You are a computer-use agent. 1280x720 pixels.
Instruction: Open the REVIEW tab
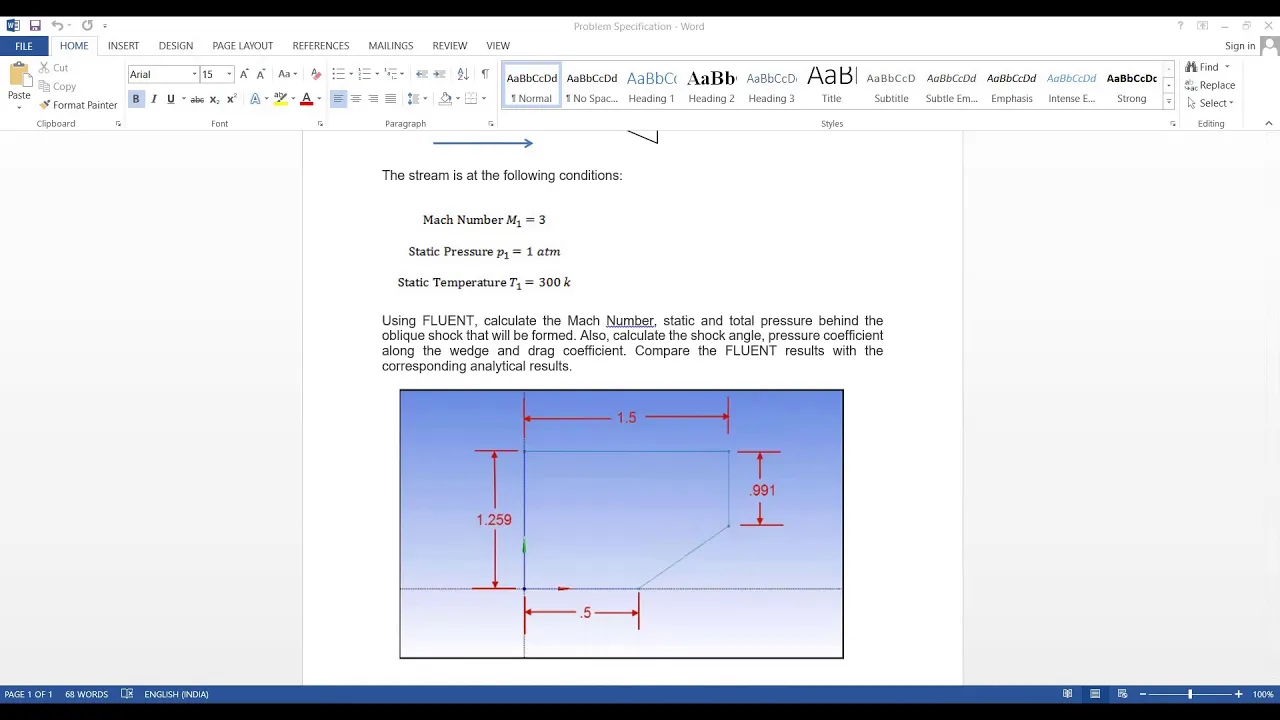[x=450, y=46]
